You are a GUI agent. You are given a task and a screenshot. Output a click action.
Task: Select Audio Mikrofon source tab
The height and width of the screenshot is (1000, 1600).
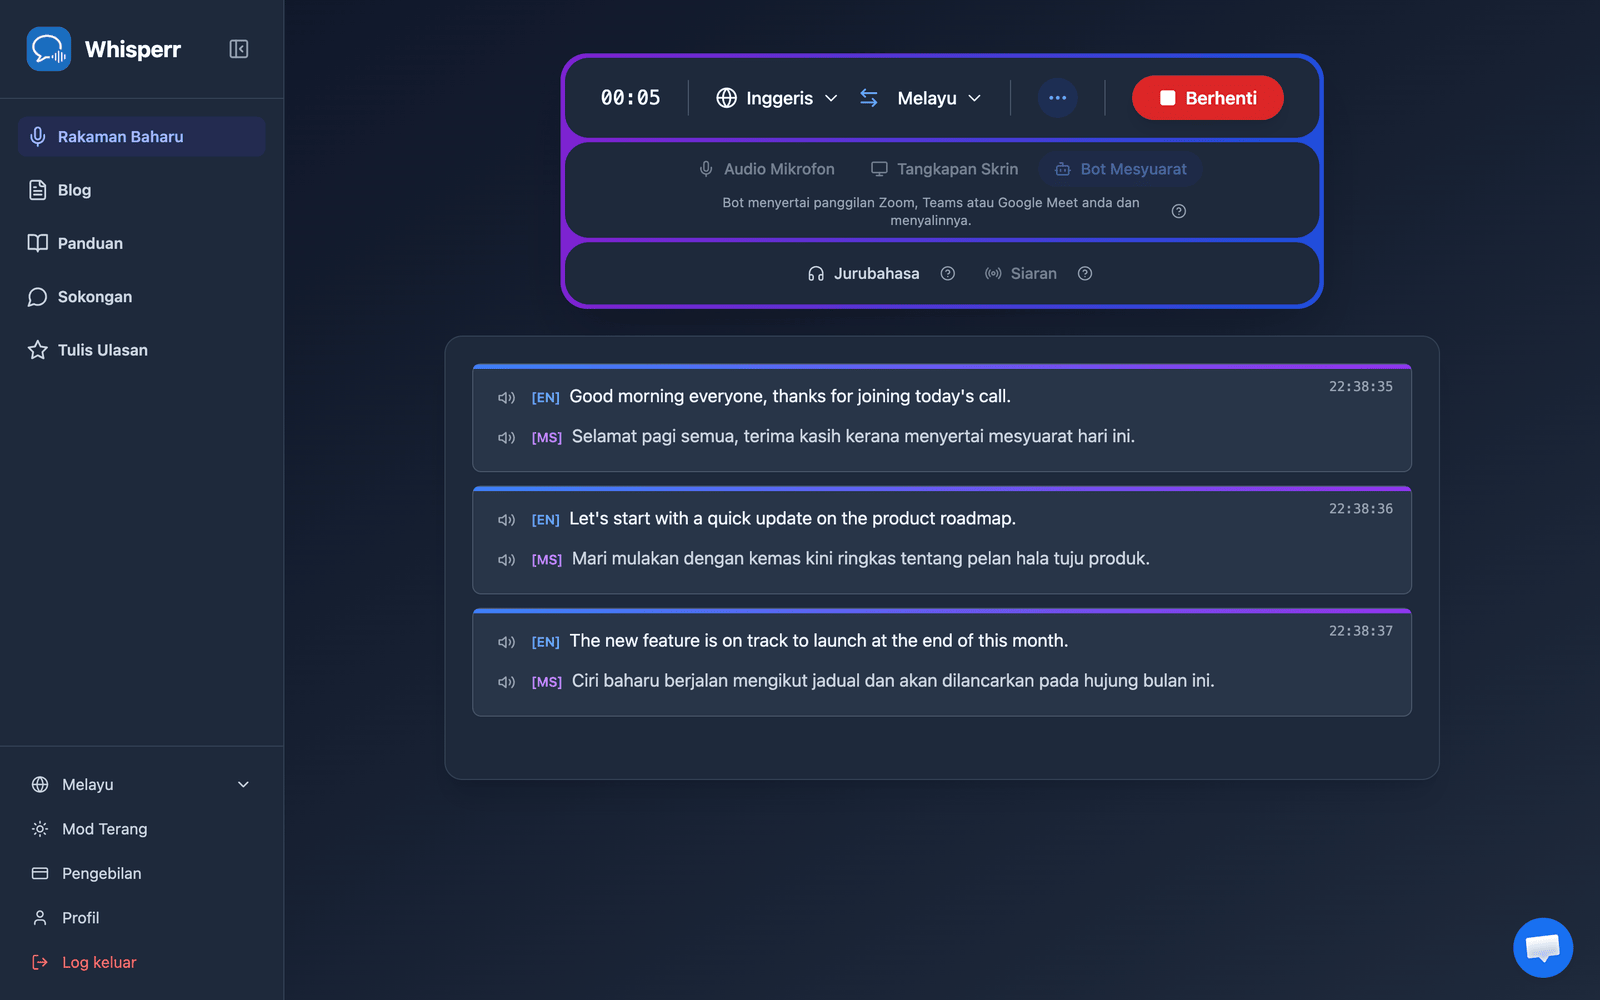click(767, 169)
